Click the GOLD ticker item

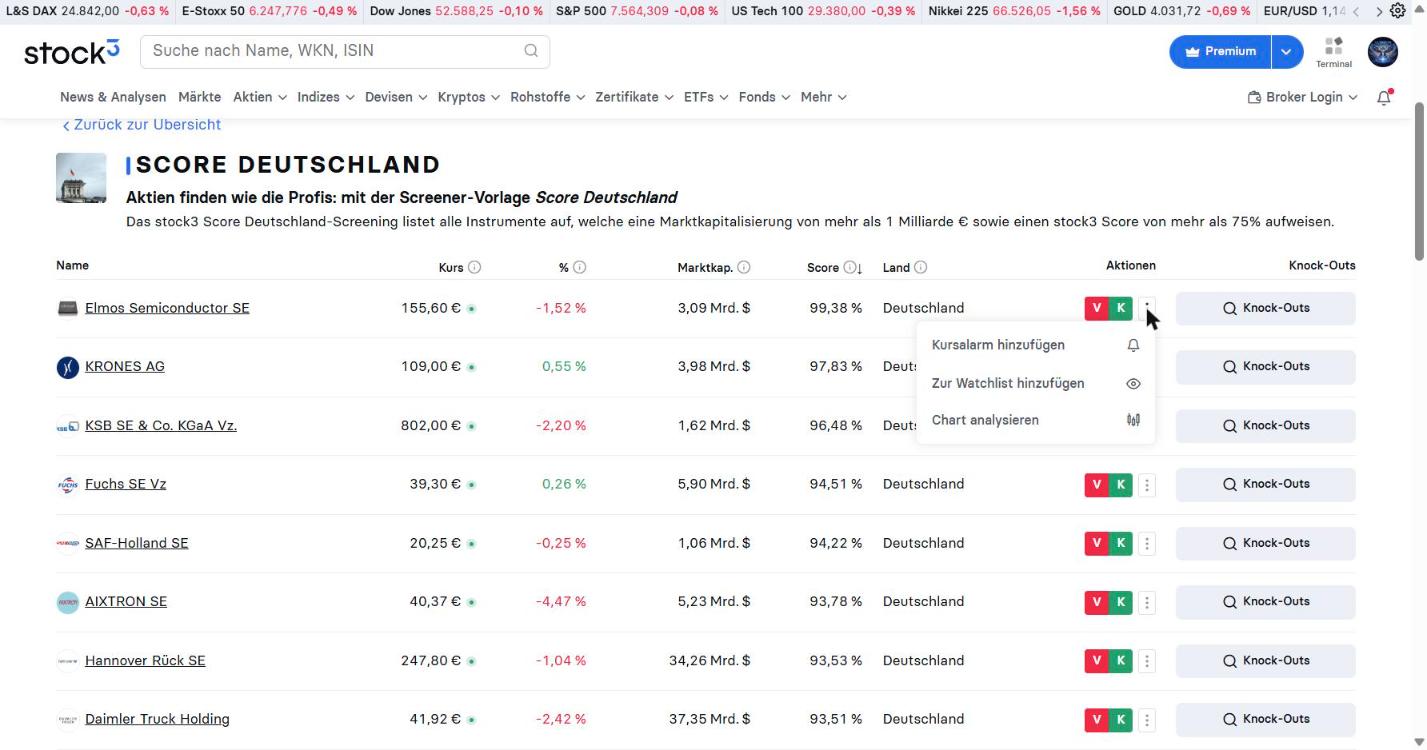pyautogui.click(x=1180, y=11)
